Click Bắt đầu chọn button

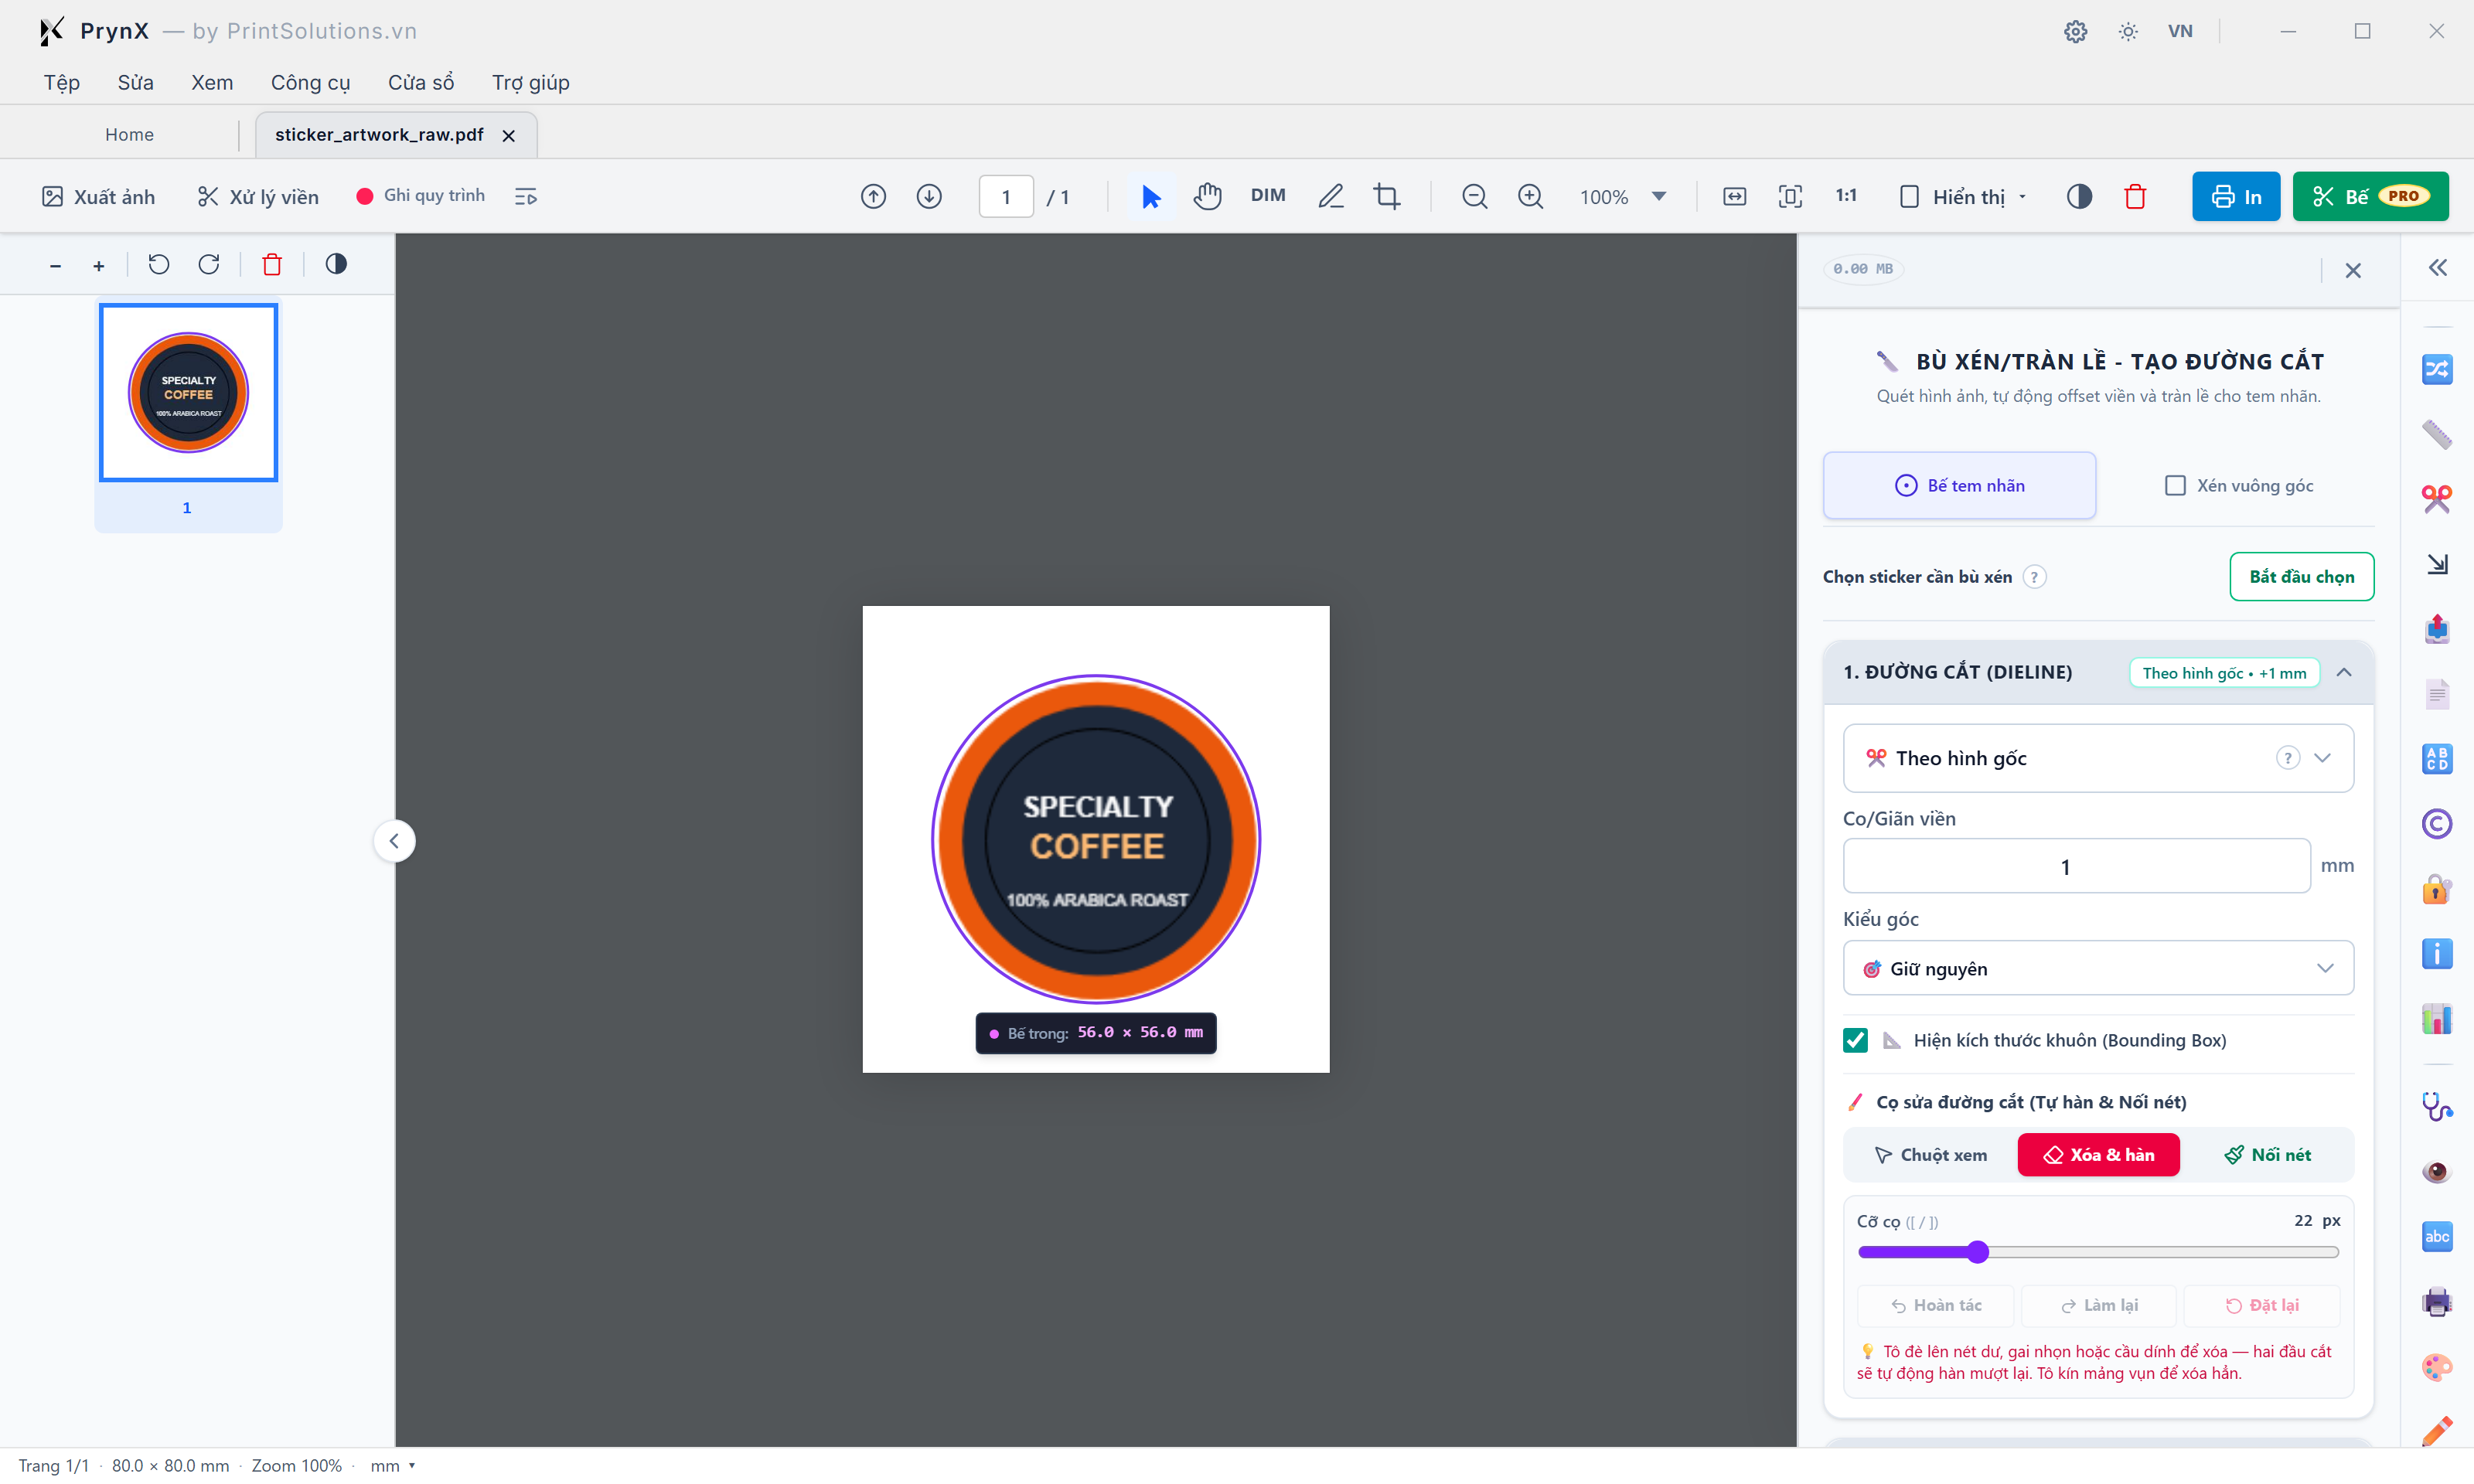click(x=2301, y=577)
